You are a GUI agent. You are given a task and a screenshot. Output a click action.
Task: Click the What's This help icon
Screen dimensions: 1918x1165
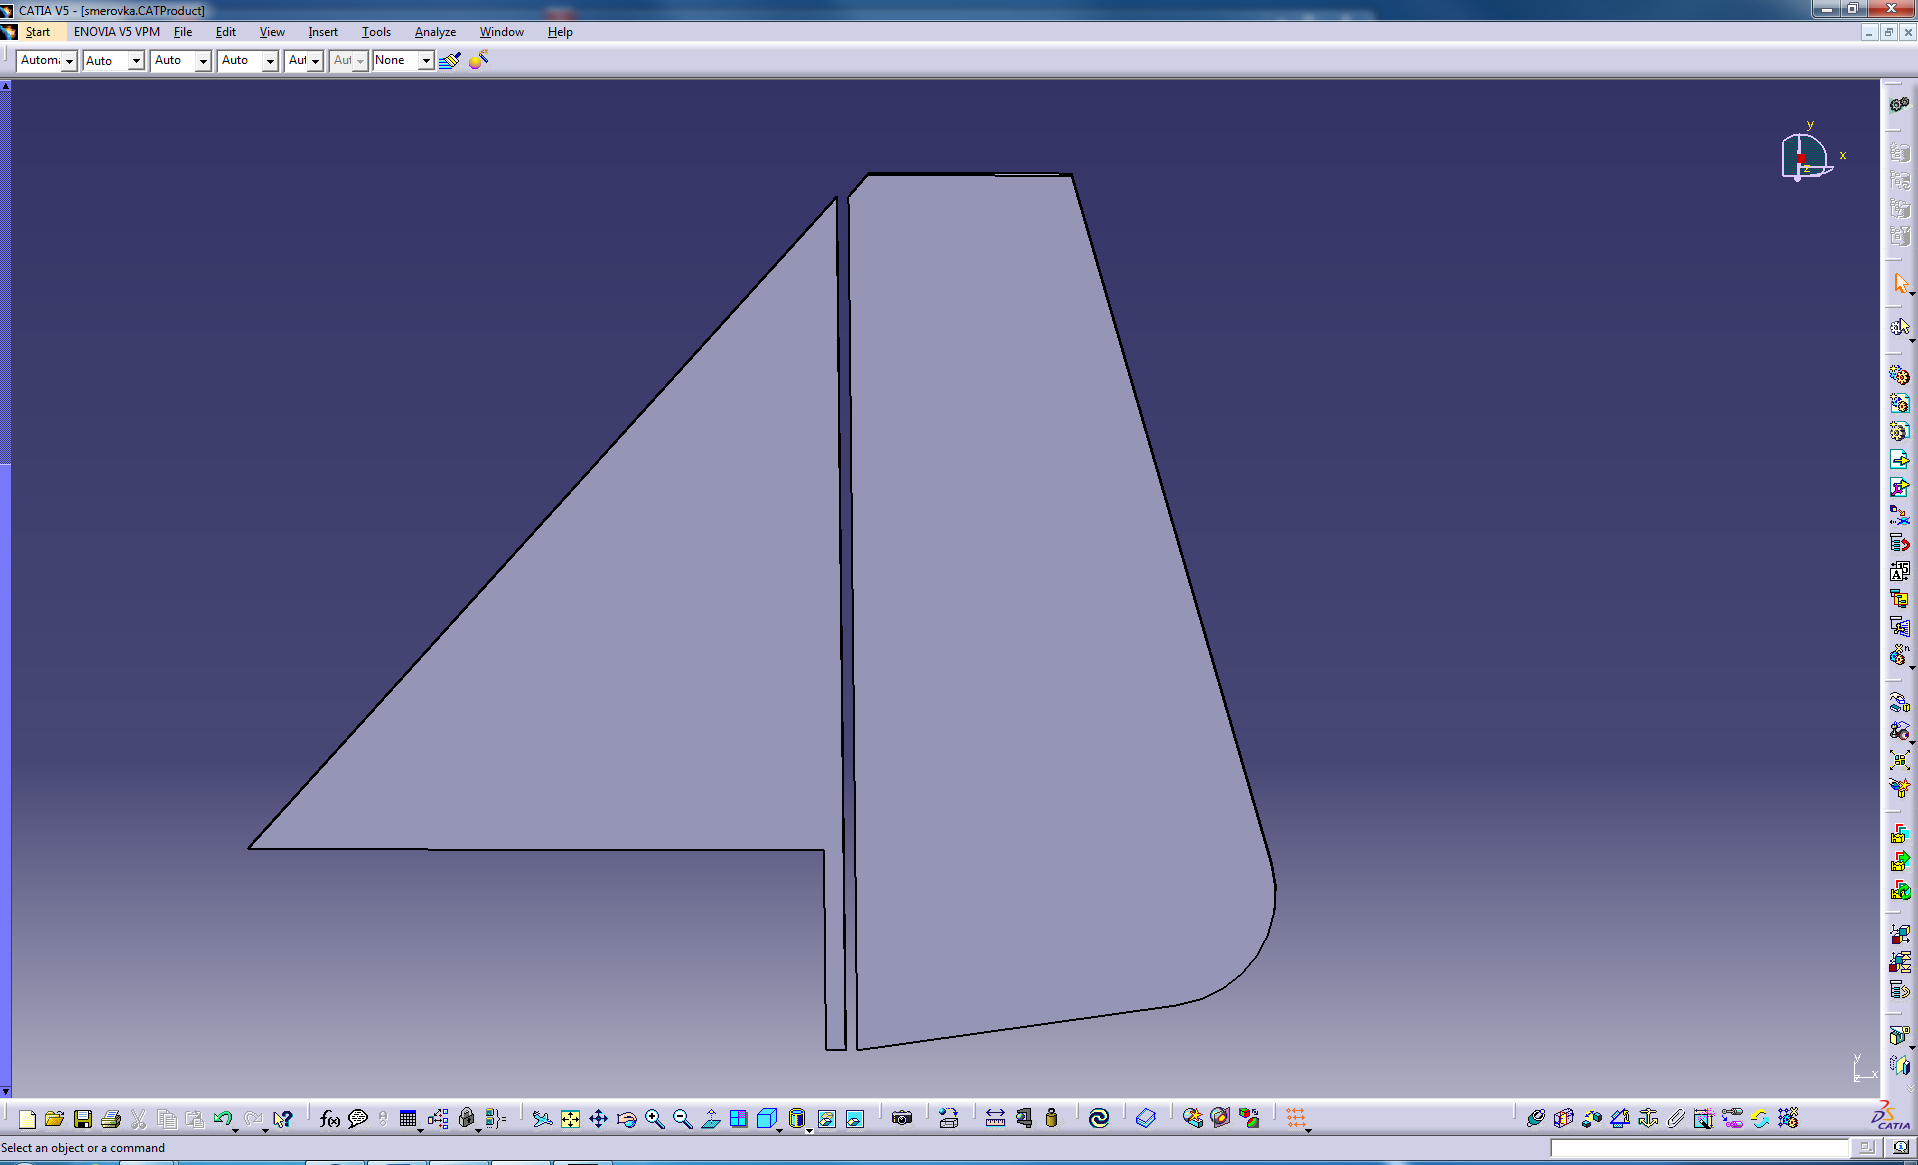pyautogui.click(x=283, y=1119)
